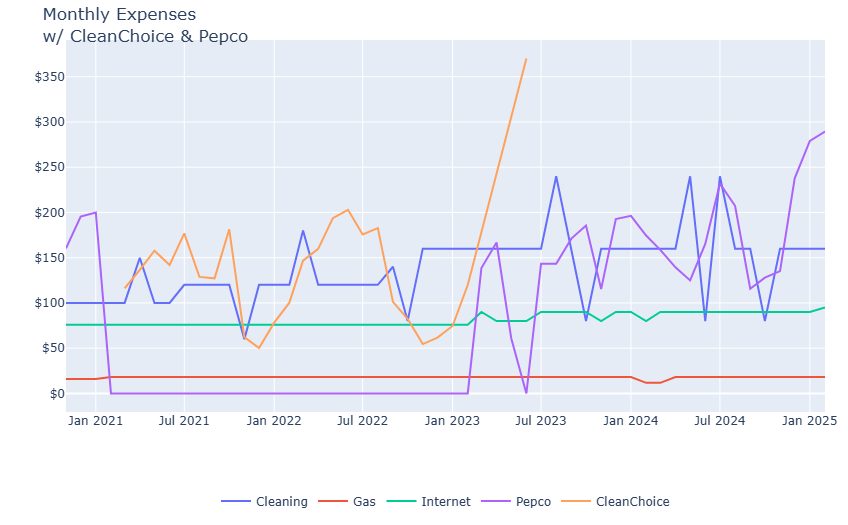The width and height of the screenshot is (848, 525).
Task: Toggle the CleanChoice legend entry
Action: point(632,502)
